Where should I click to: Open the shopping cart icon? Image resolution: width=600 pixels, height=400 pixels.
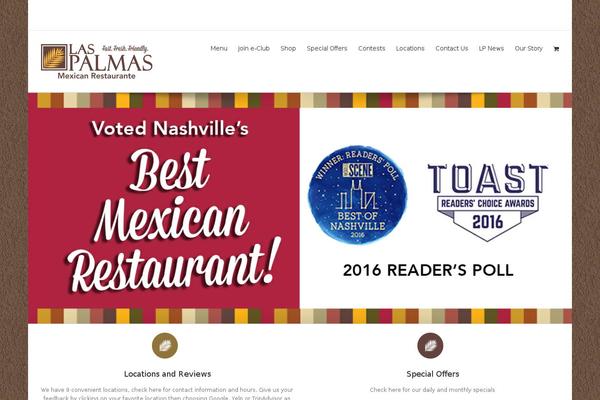point(556,49)
